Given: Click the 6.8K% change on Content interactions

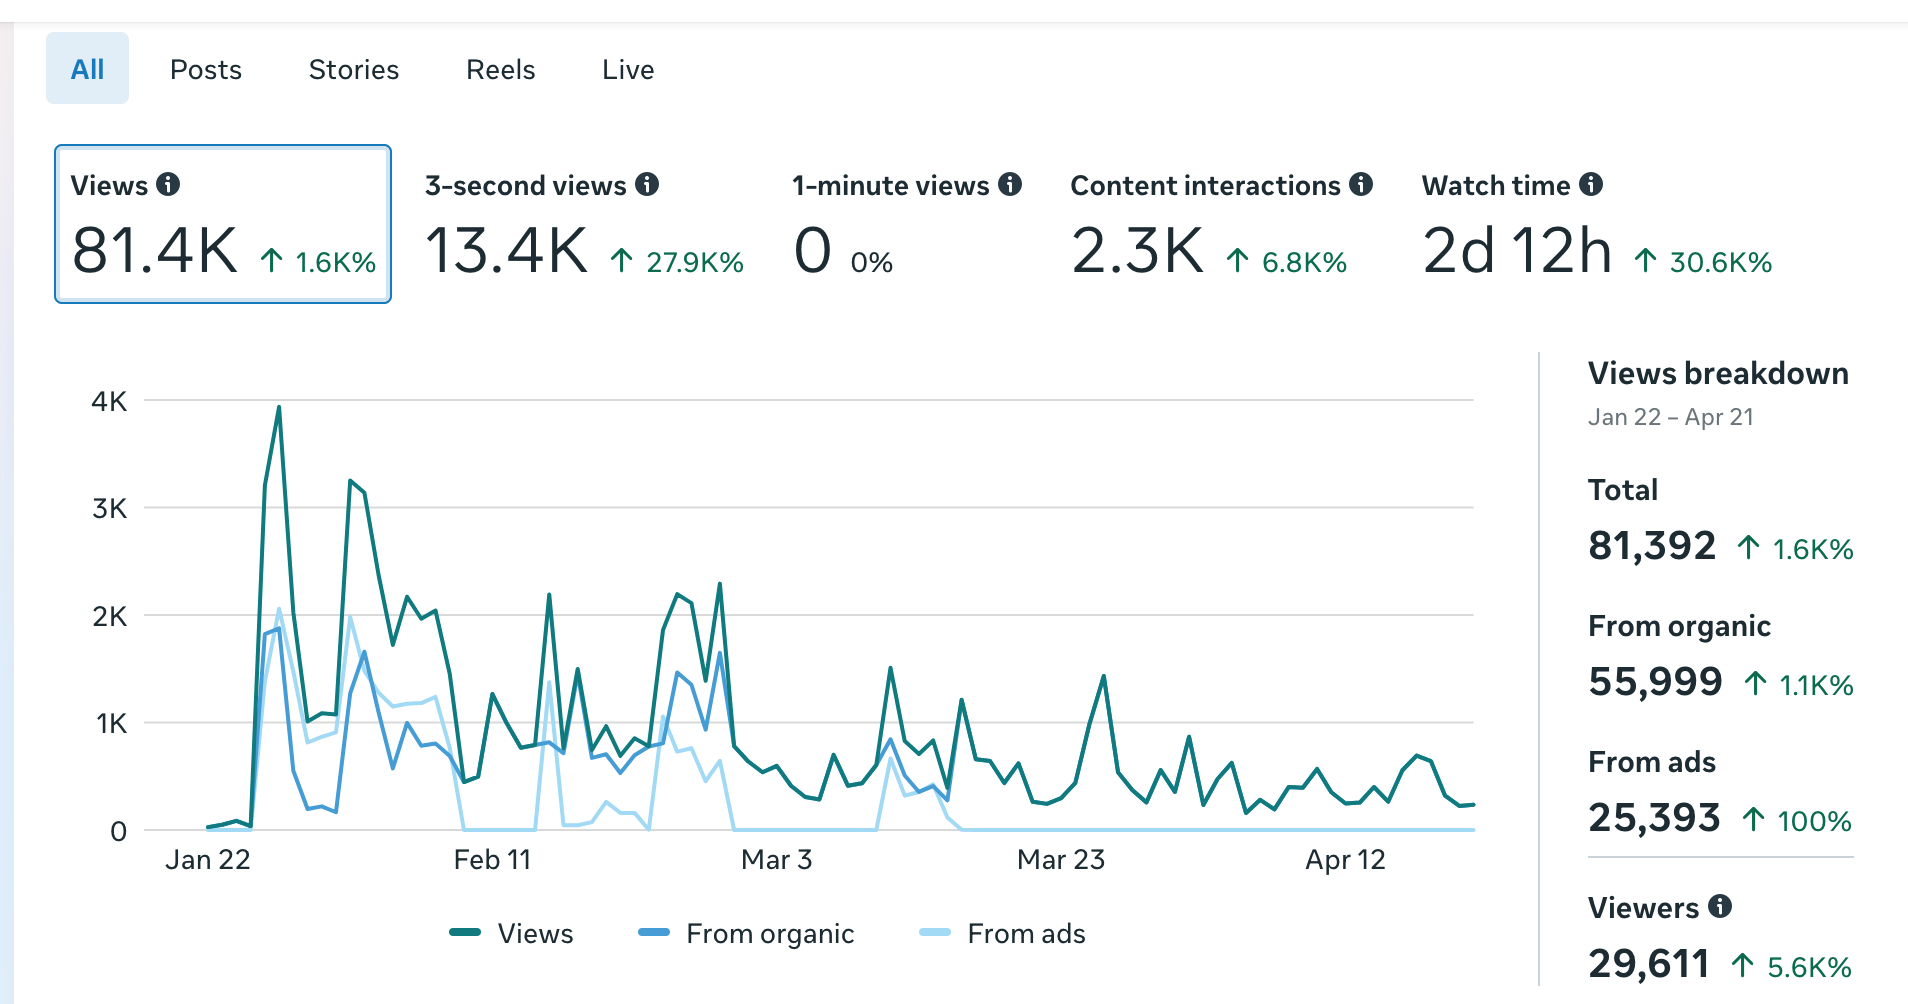Looking at the screenshot, I should (x=1287, y=262).
